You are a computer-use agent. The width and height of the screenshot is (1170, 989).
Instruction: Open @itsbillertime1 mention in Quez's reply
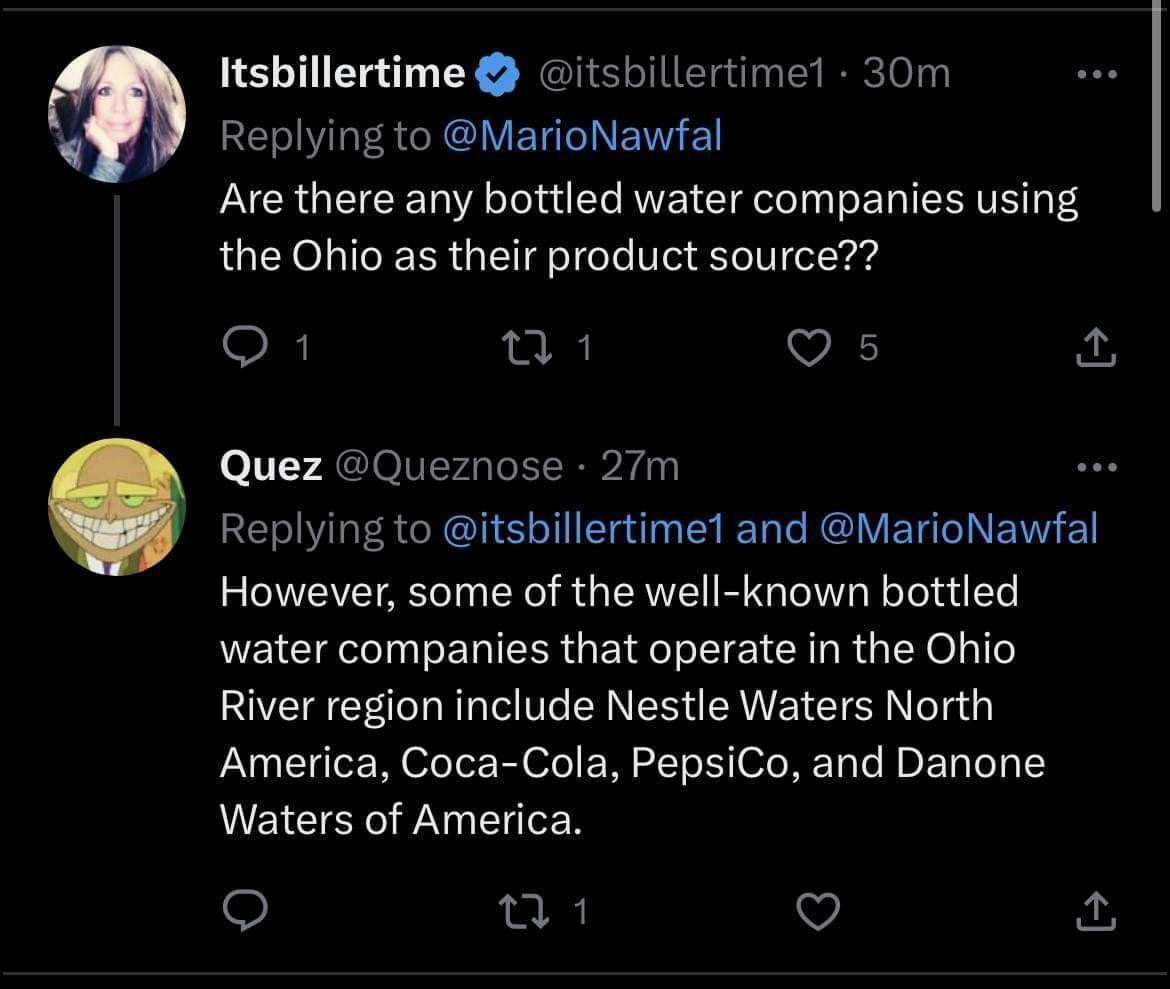coord(583,528)
